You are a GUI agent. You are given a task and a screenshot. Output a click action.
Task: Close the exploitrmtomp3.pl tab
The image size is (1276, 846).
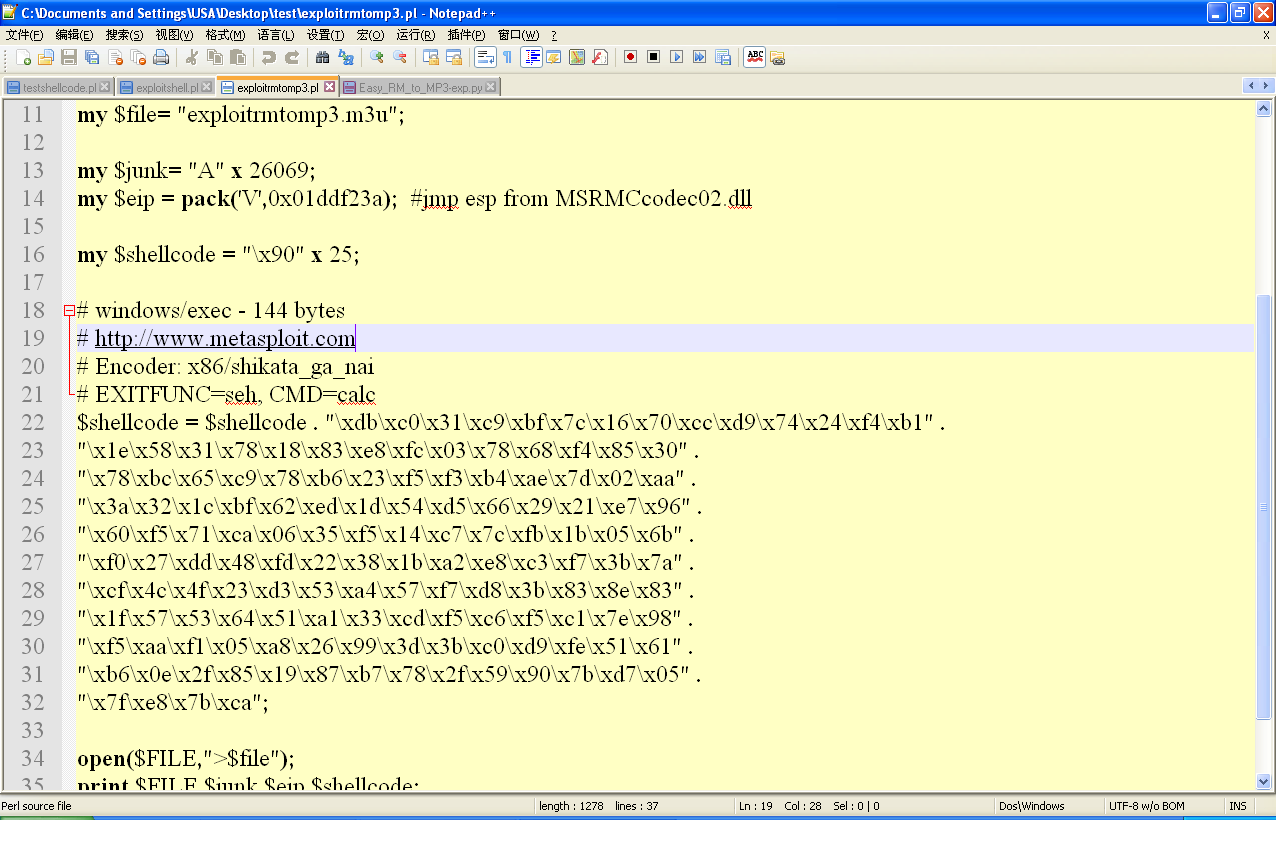pyautogui.click(x=329, y=87)
